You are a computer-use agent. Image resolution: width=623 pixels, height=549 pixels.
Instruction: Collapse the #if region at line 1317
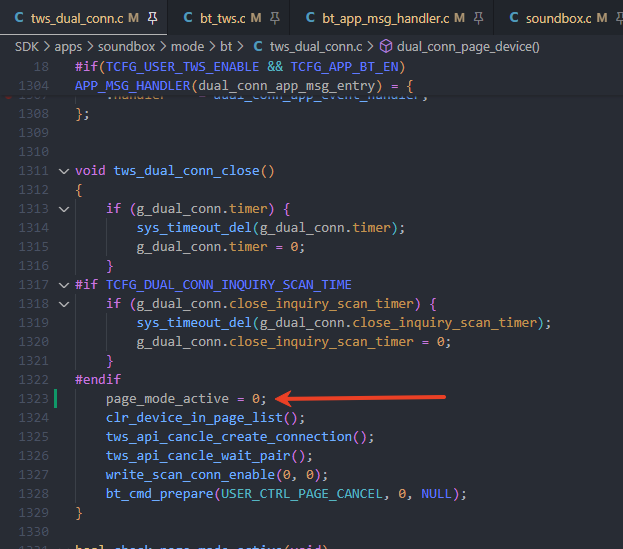[x=64, y=285]
